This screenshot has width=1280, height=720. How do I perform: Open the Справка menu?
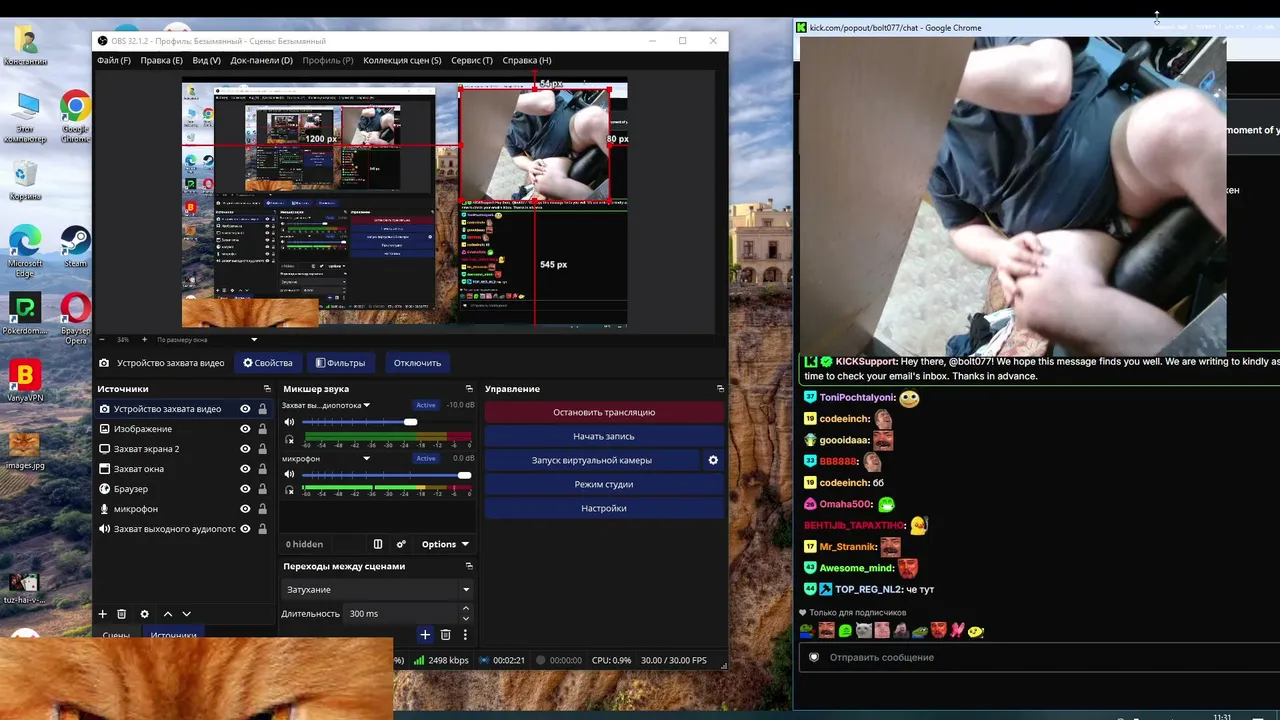[526, 60]
